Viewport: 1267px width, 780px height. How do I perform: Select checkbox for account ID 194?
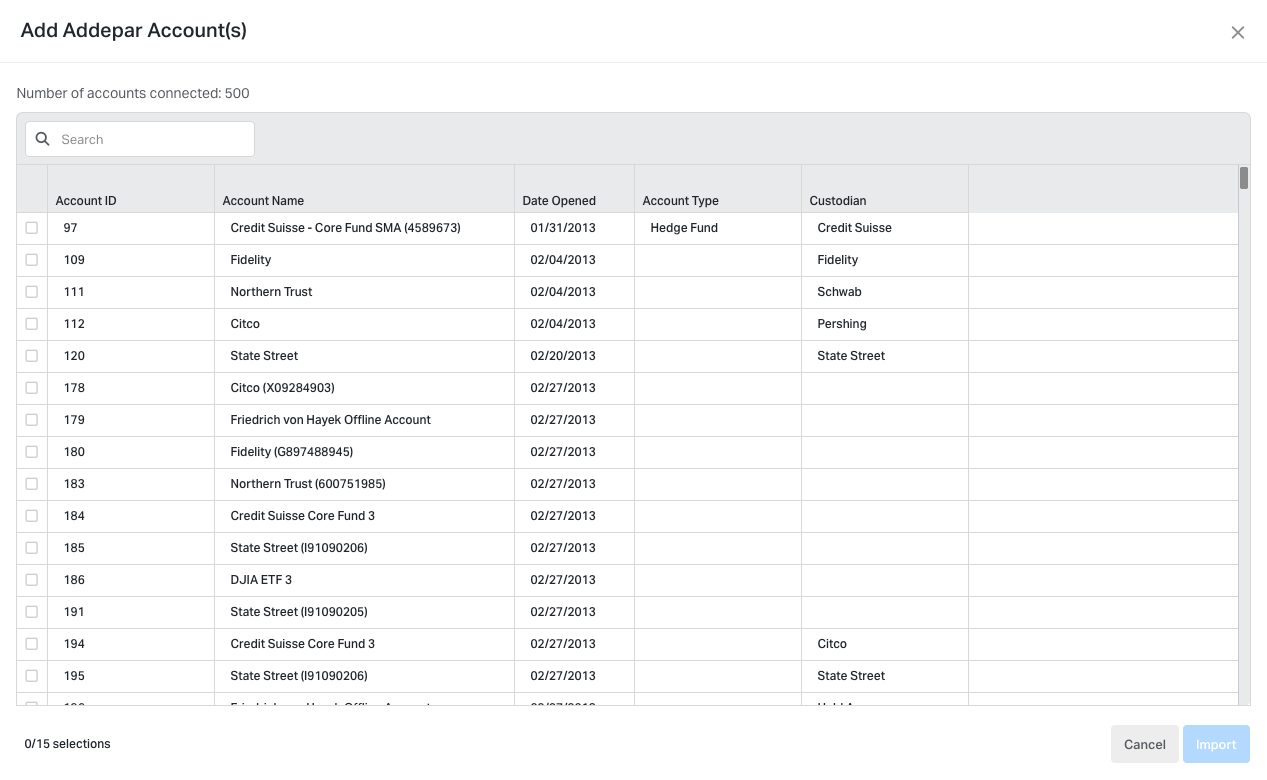click(32, 644)
